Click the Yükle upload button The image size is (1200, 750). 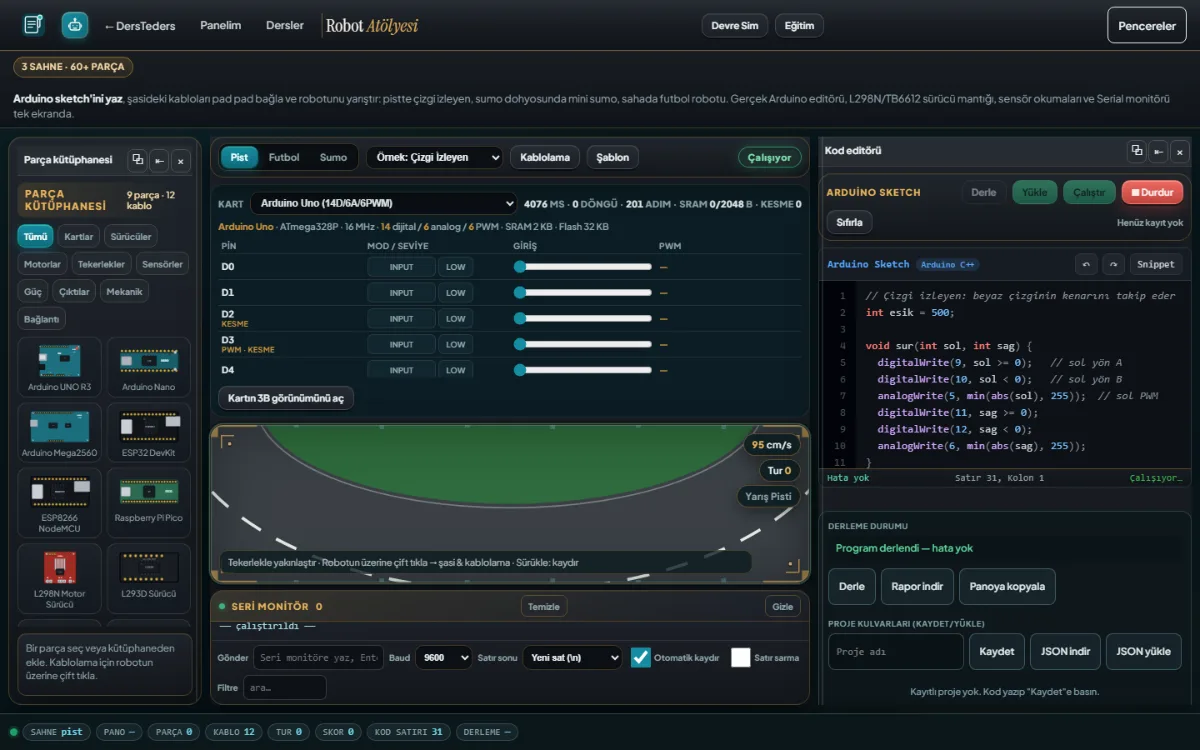pos(1035,192)
